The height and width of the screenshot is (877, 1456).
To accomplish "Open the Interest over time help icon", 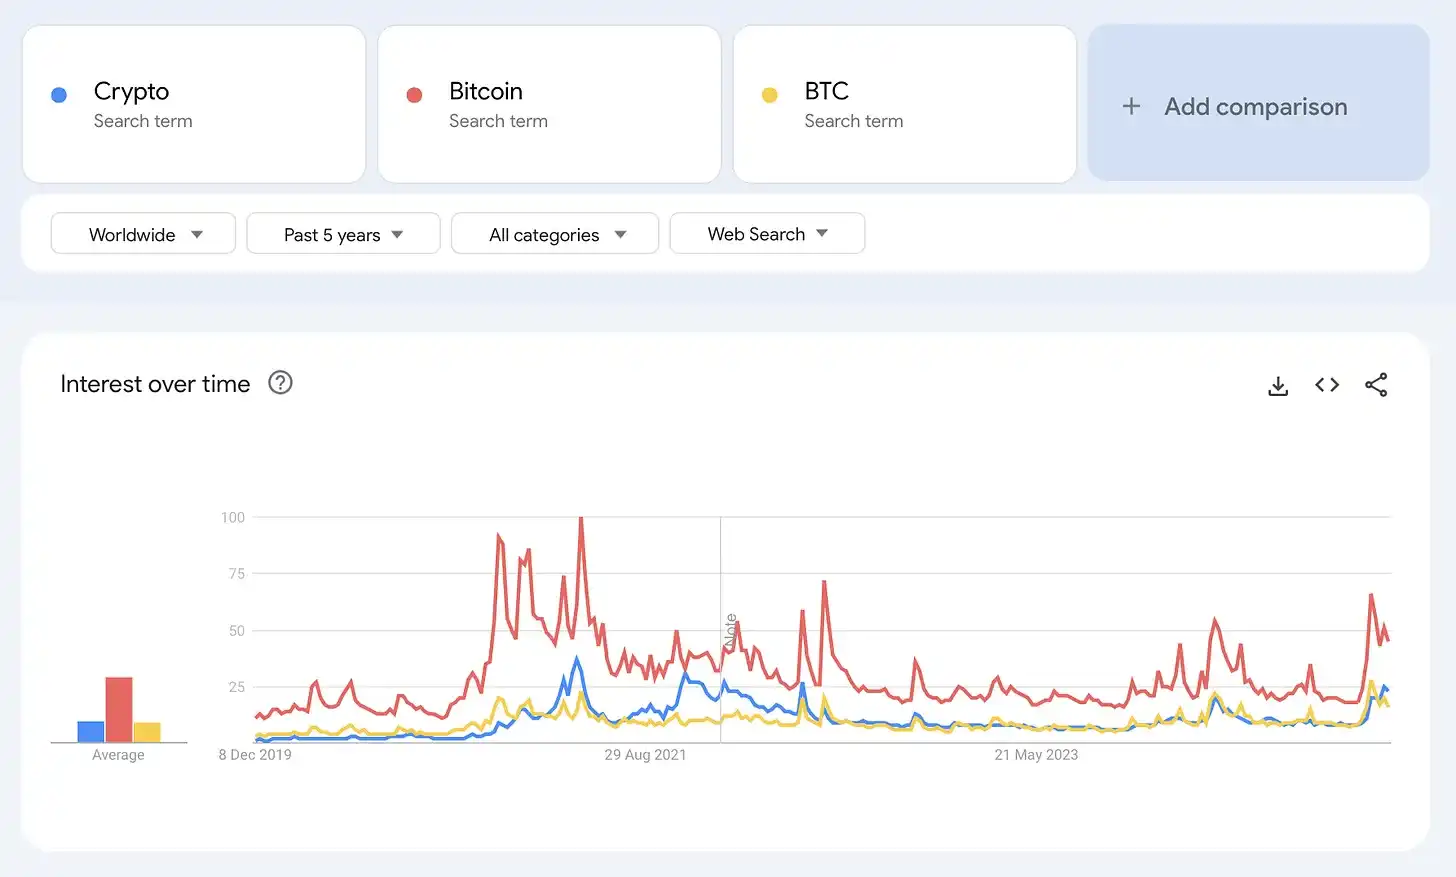I will (x=280, y=383).
